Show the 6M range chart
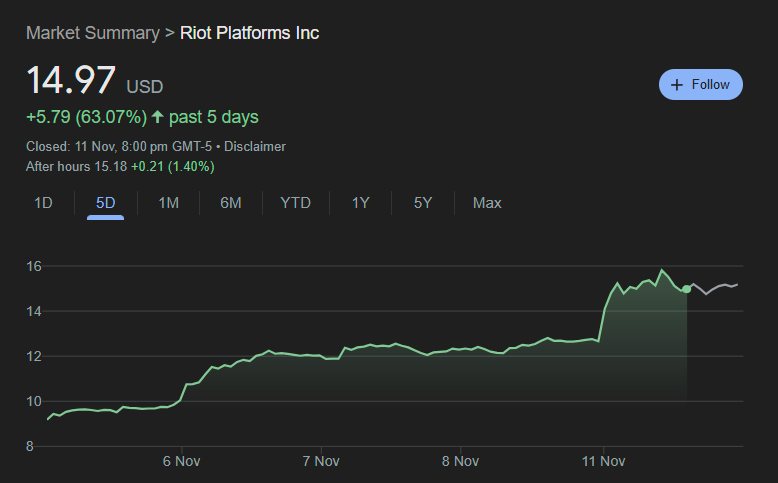 point(231,203)
